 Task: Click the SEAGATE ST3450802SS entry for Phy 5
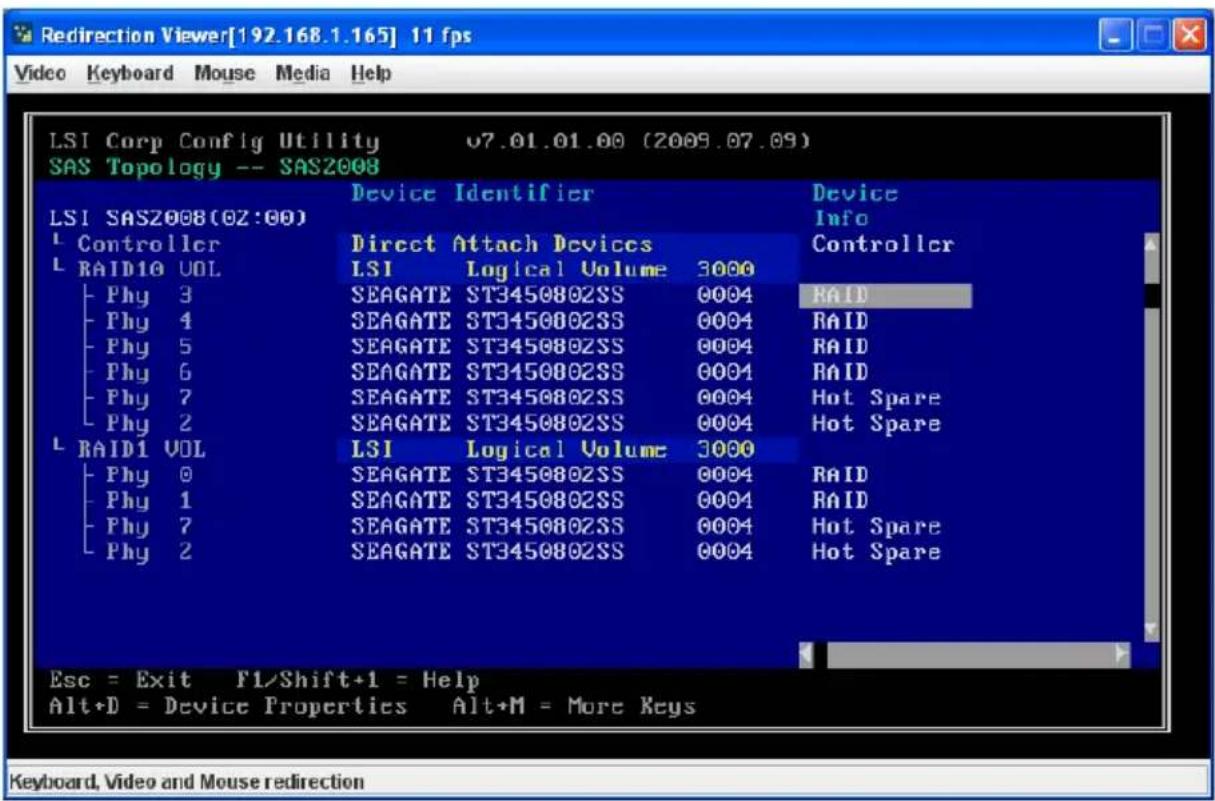click(488, 347)
